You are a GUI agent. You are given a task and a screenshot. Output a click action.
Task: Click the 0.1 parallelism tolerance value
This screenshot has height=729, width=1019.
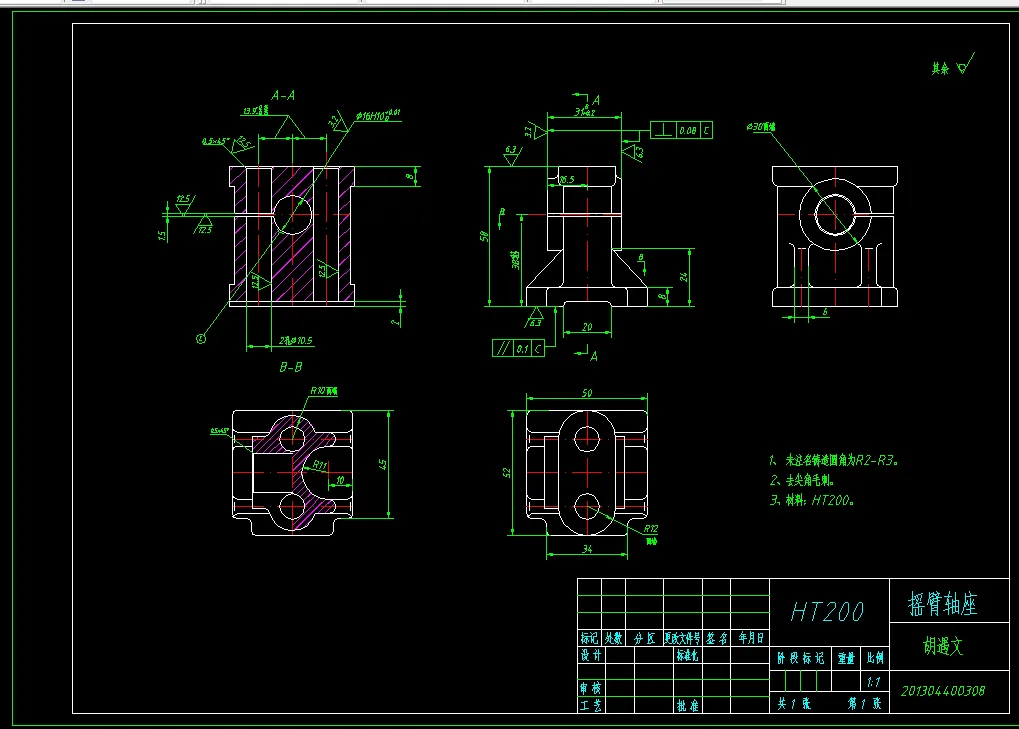coord(522,349)
